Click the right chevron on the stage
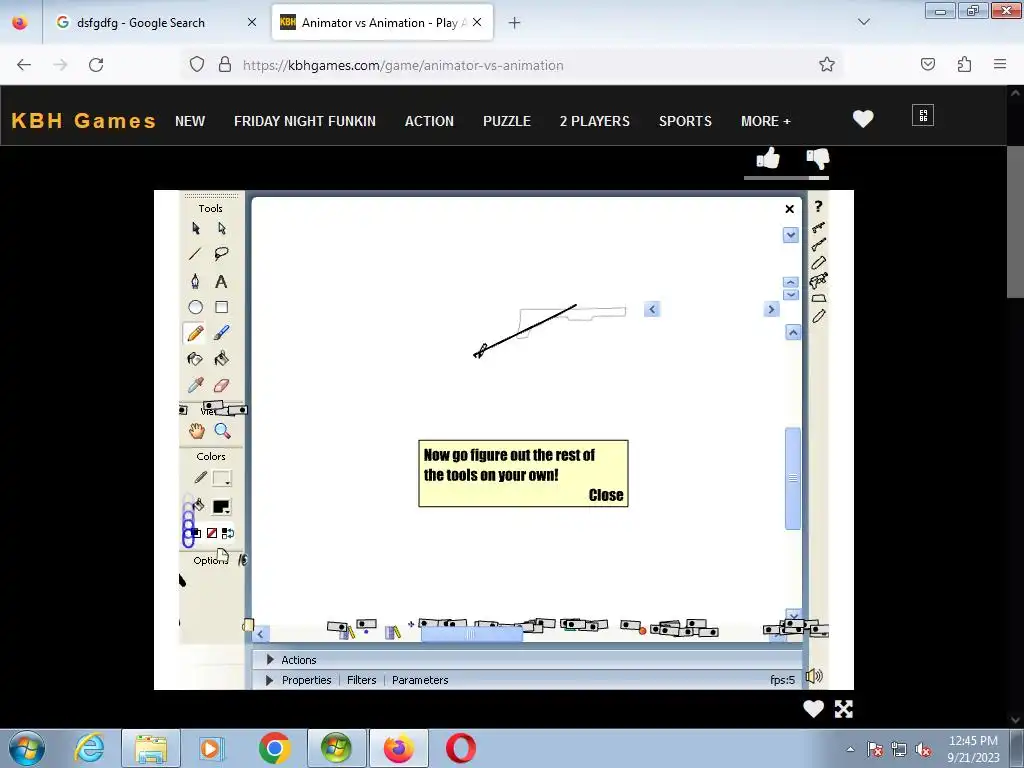This screenshot has height=768, width=1024. coord(771,309)
